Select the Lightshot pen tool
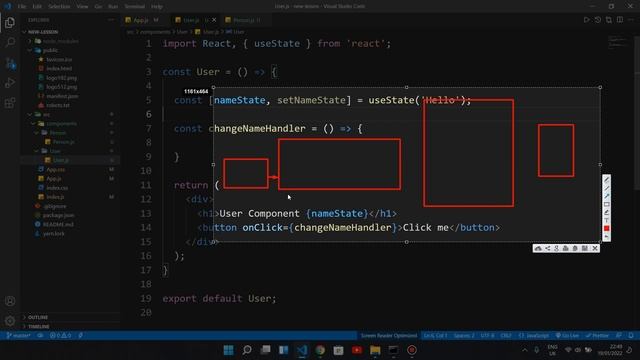The height and width of the screenshot is (360, 640). 607,180
